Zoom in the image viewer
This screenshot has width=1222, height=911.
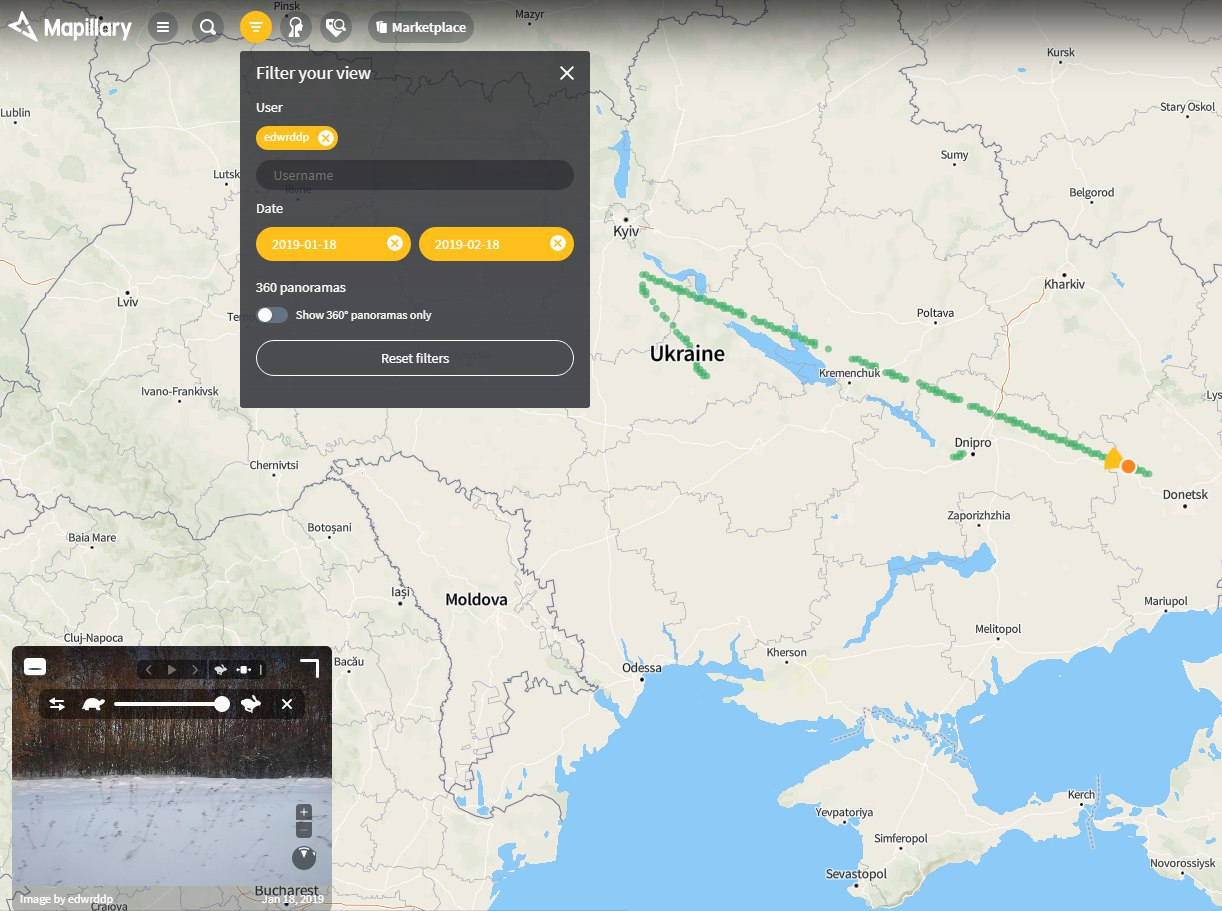[304, 812]
